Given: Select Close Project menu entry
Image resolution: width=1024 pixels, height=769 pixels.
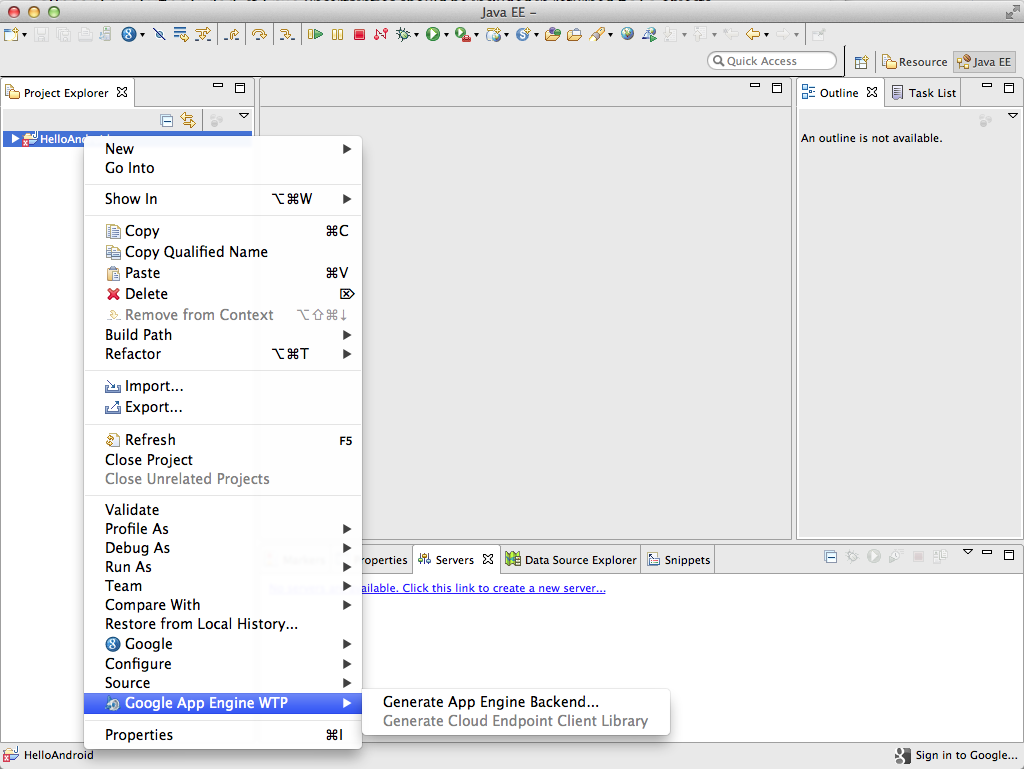Looking at the screenshot, I should pyautogui.click(x=223, y=460).
